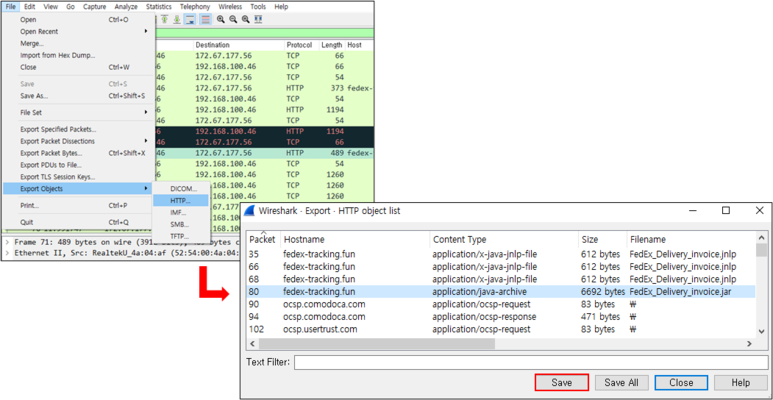Screen dimensions: 773x400
Task: Select packet 35 jnlp object row
Action: tap(501, 255)
